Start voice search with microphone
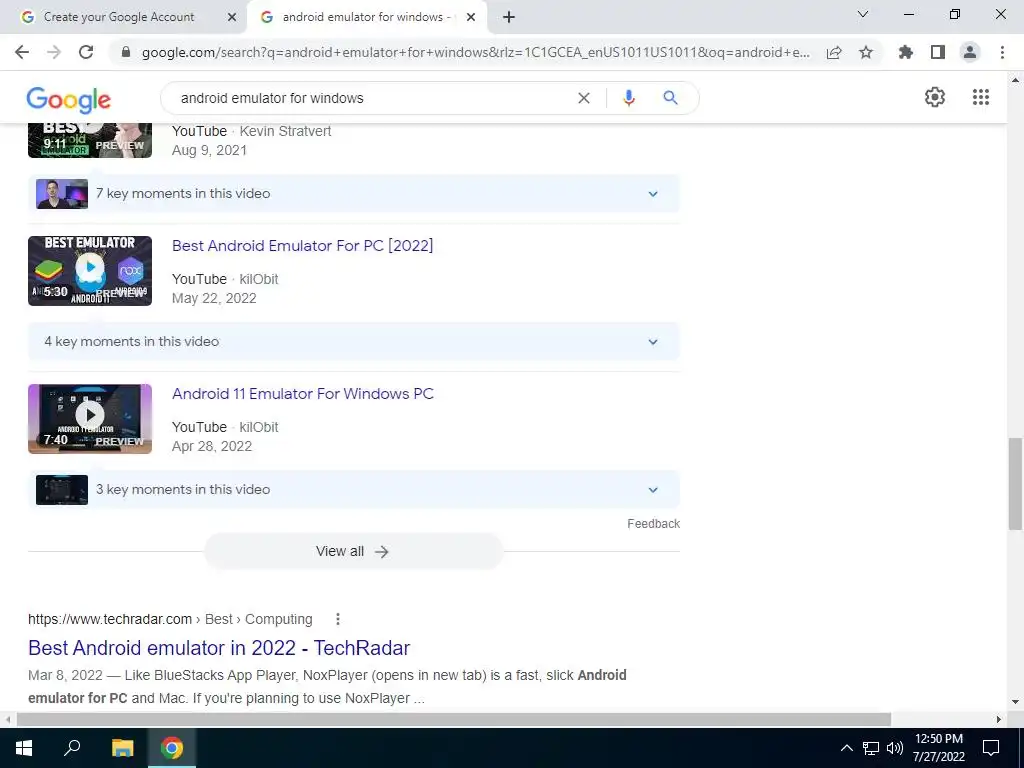Screen dimensions: 1024x768 tap(629, 98)
